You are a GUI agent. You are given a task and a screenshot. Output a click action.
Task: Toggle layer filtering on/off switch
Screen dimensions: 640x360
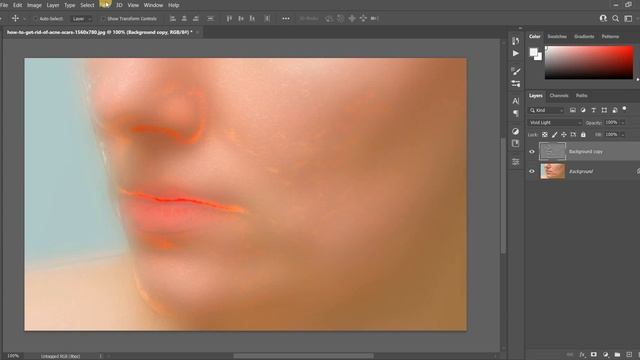tap(624, 109)
